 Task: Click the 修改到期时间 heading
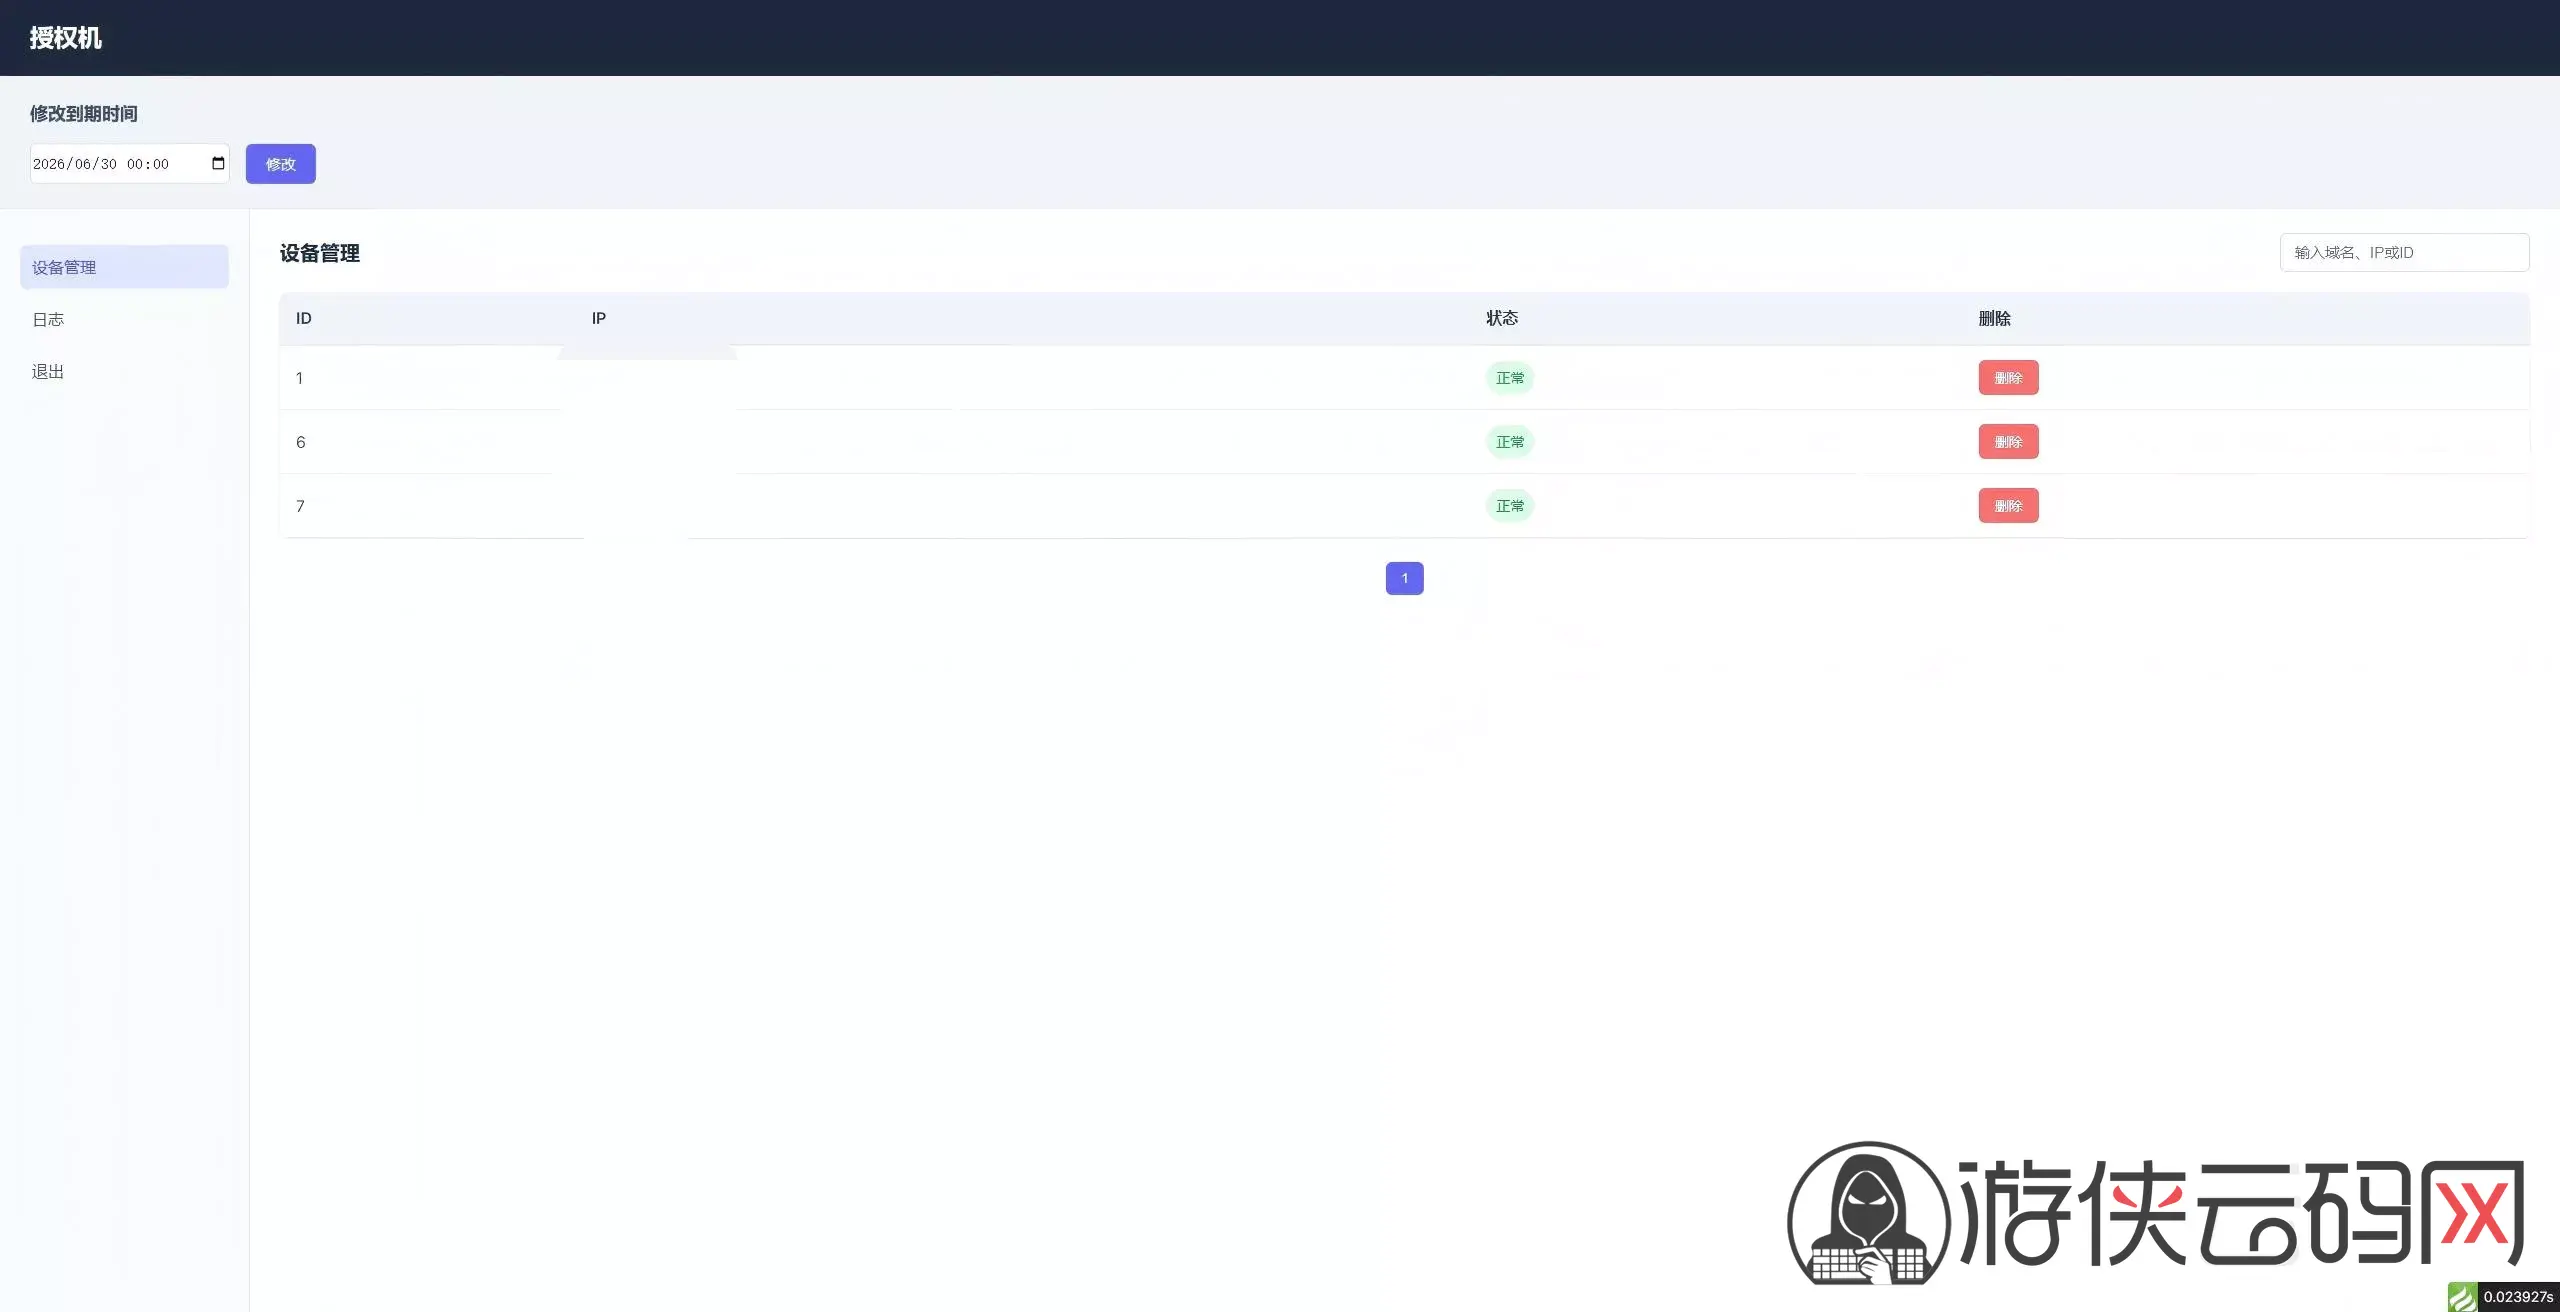(84, 114)
